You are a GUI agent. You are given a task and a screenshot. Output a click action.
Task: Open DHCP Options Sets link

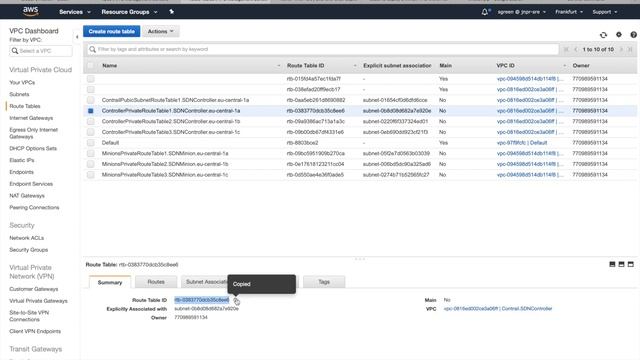[x=33, y=149]
